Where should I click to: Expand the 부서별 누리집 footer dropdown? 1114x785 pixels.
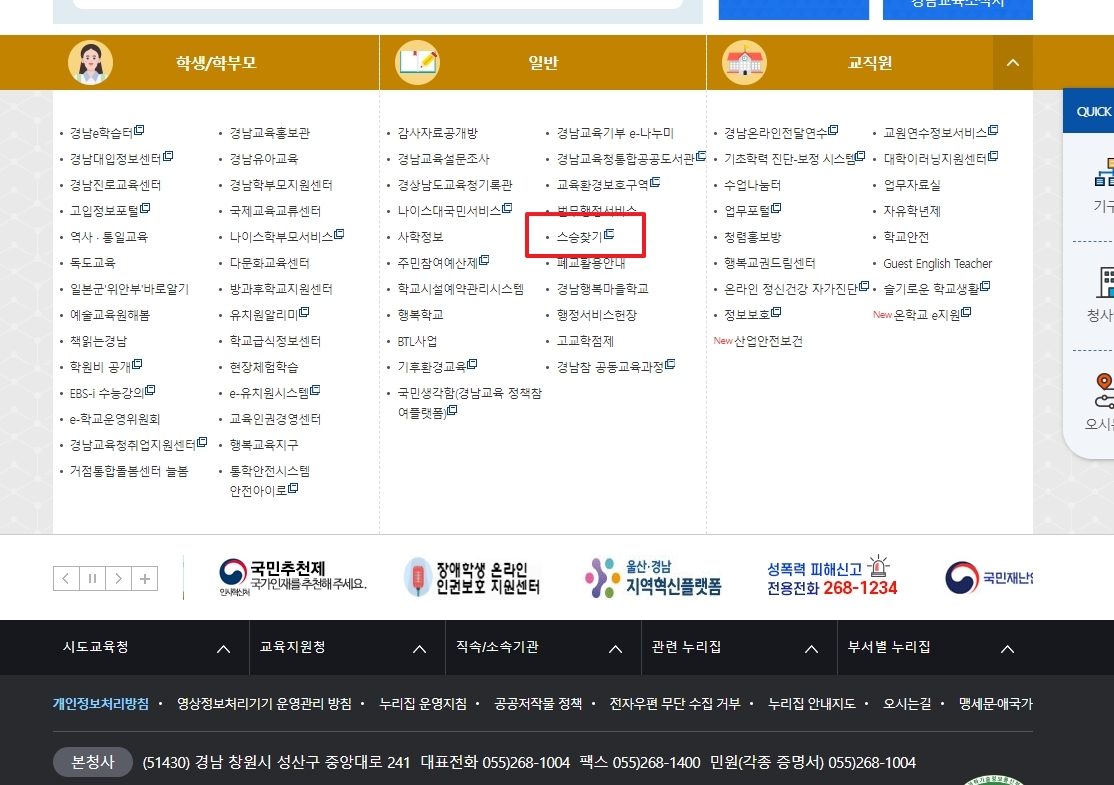[935, 647]
